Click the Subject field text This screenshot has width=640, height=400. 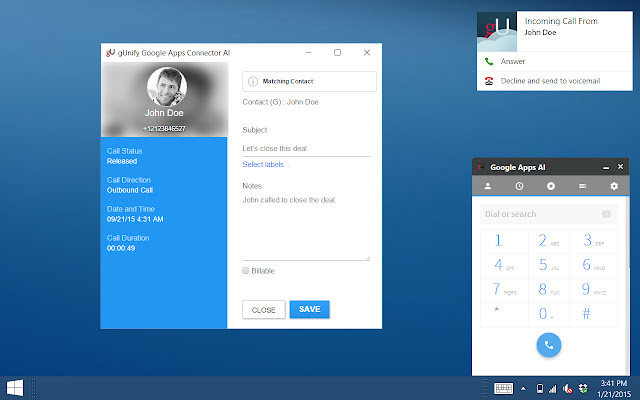(274, 149)
